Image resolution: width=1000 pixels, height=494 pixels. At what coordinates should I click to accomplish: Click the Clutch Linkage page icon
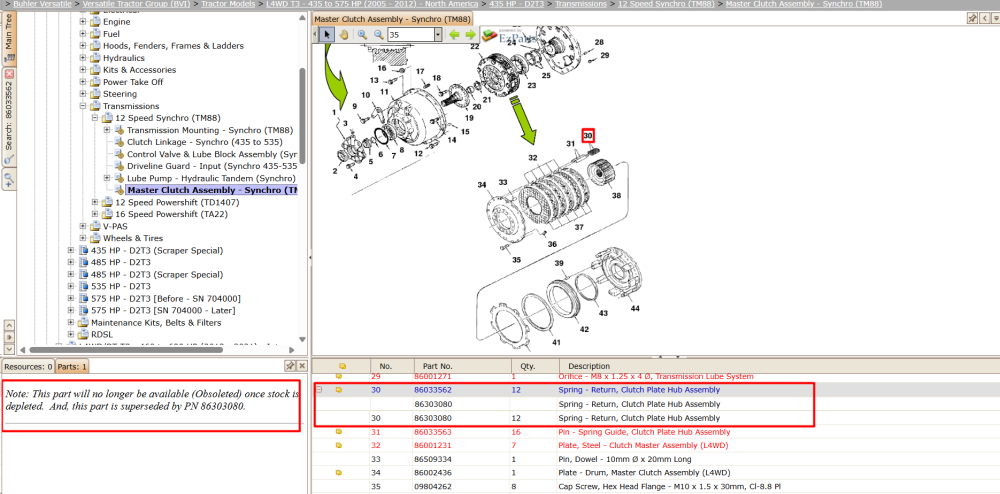pos(119,142)
